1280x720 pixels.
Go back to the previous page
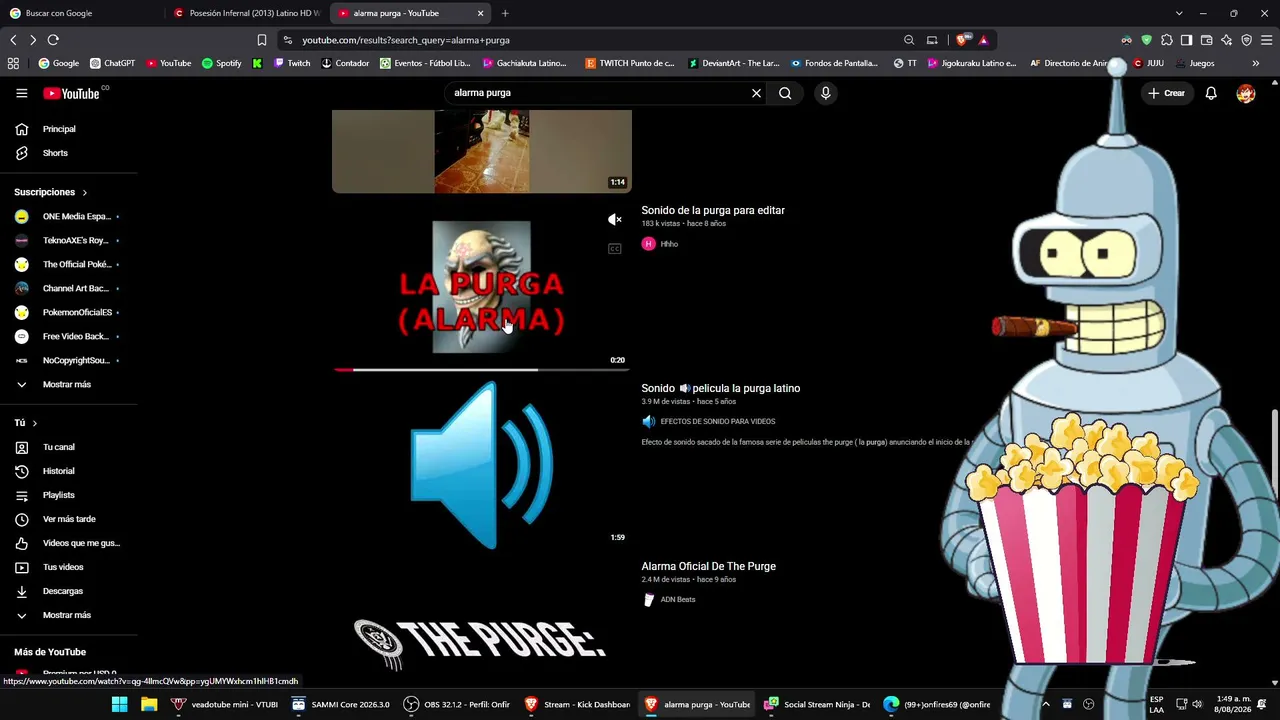point(13,40)
